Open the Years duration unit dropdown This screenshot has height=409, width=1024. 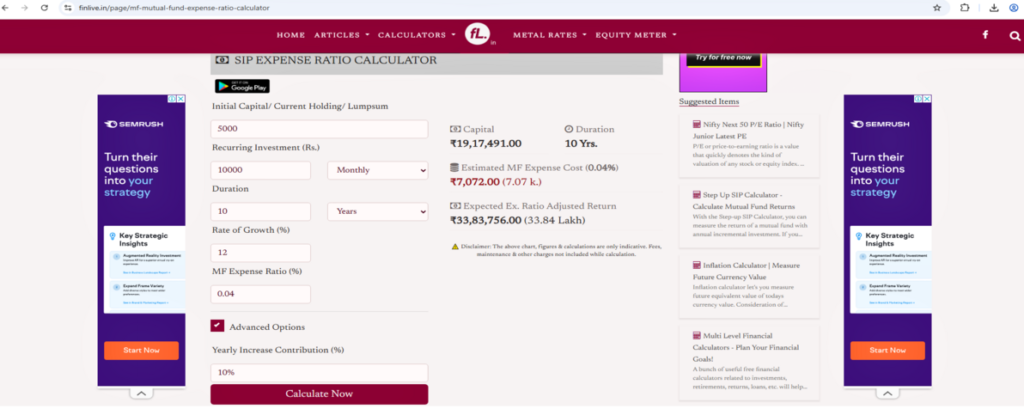click(x=377, y=211)
